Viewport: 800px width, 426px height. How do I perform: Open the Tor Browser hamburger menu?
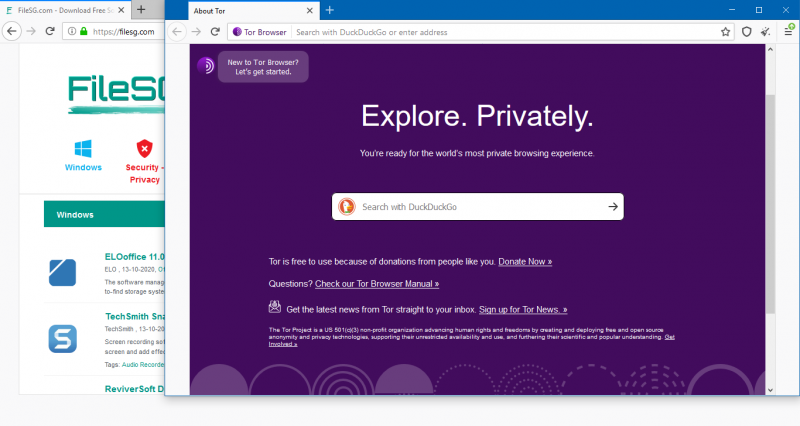tap(788, 32)
